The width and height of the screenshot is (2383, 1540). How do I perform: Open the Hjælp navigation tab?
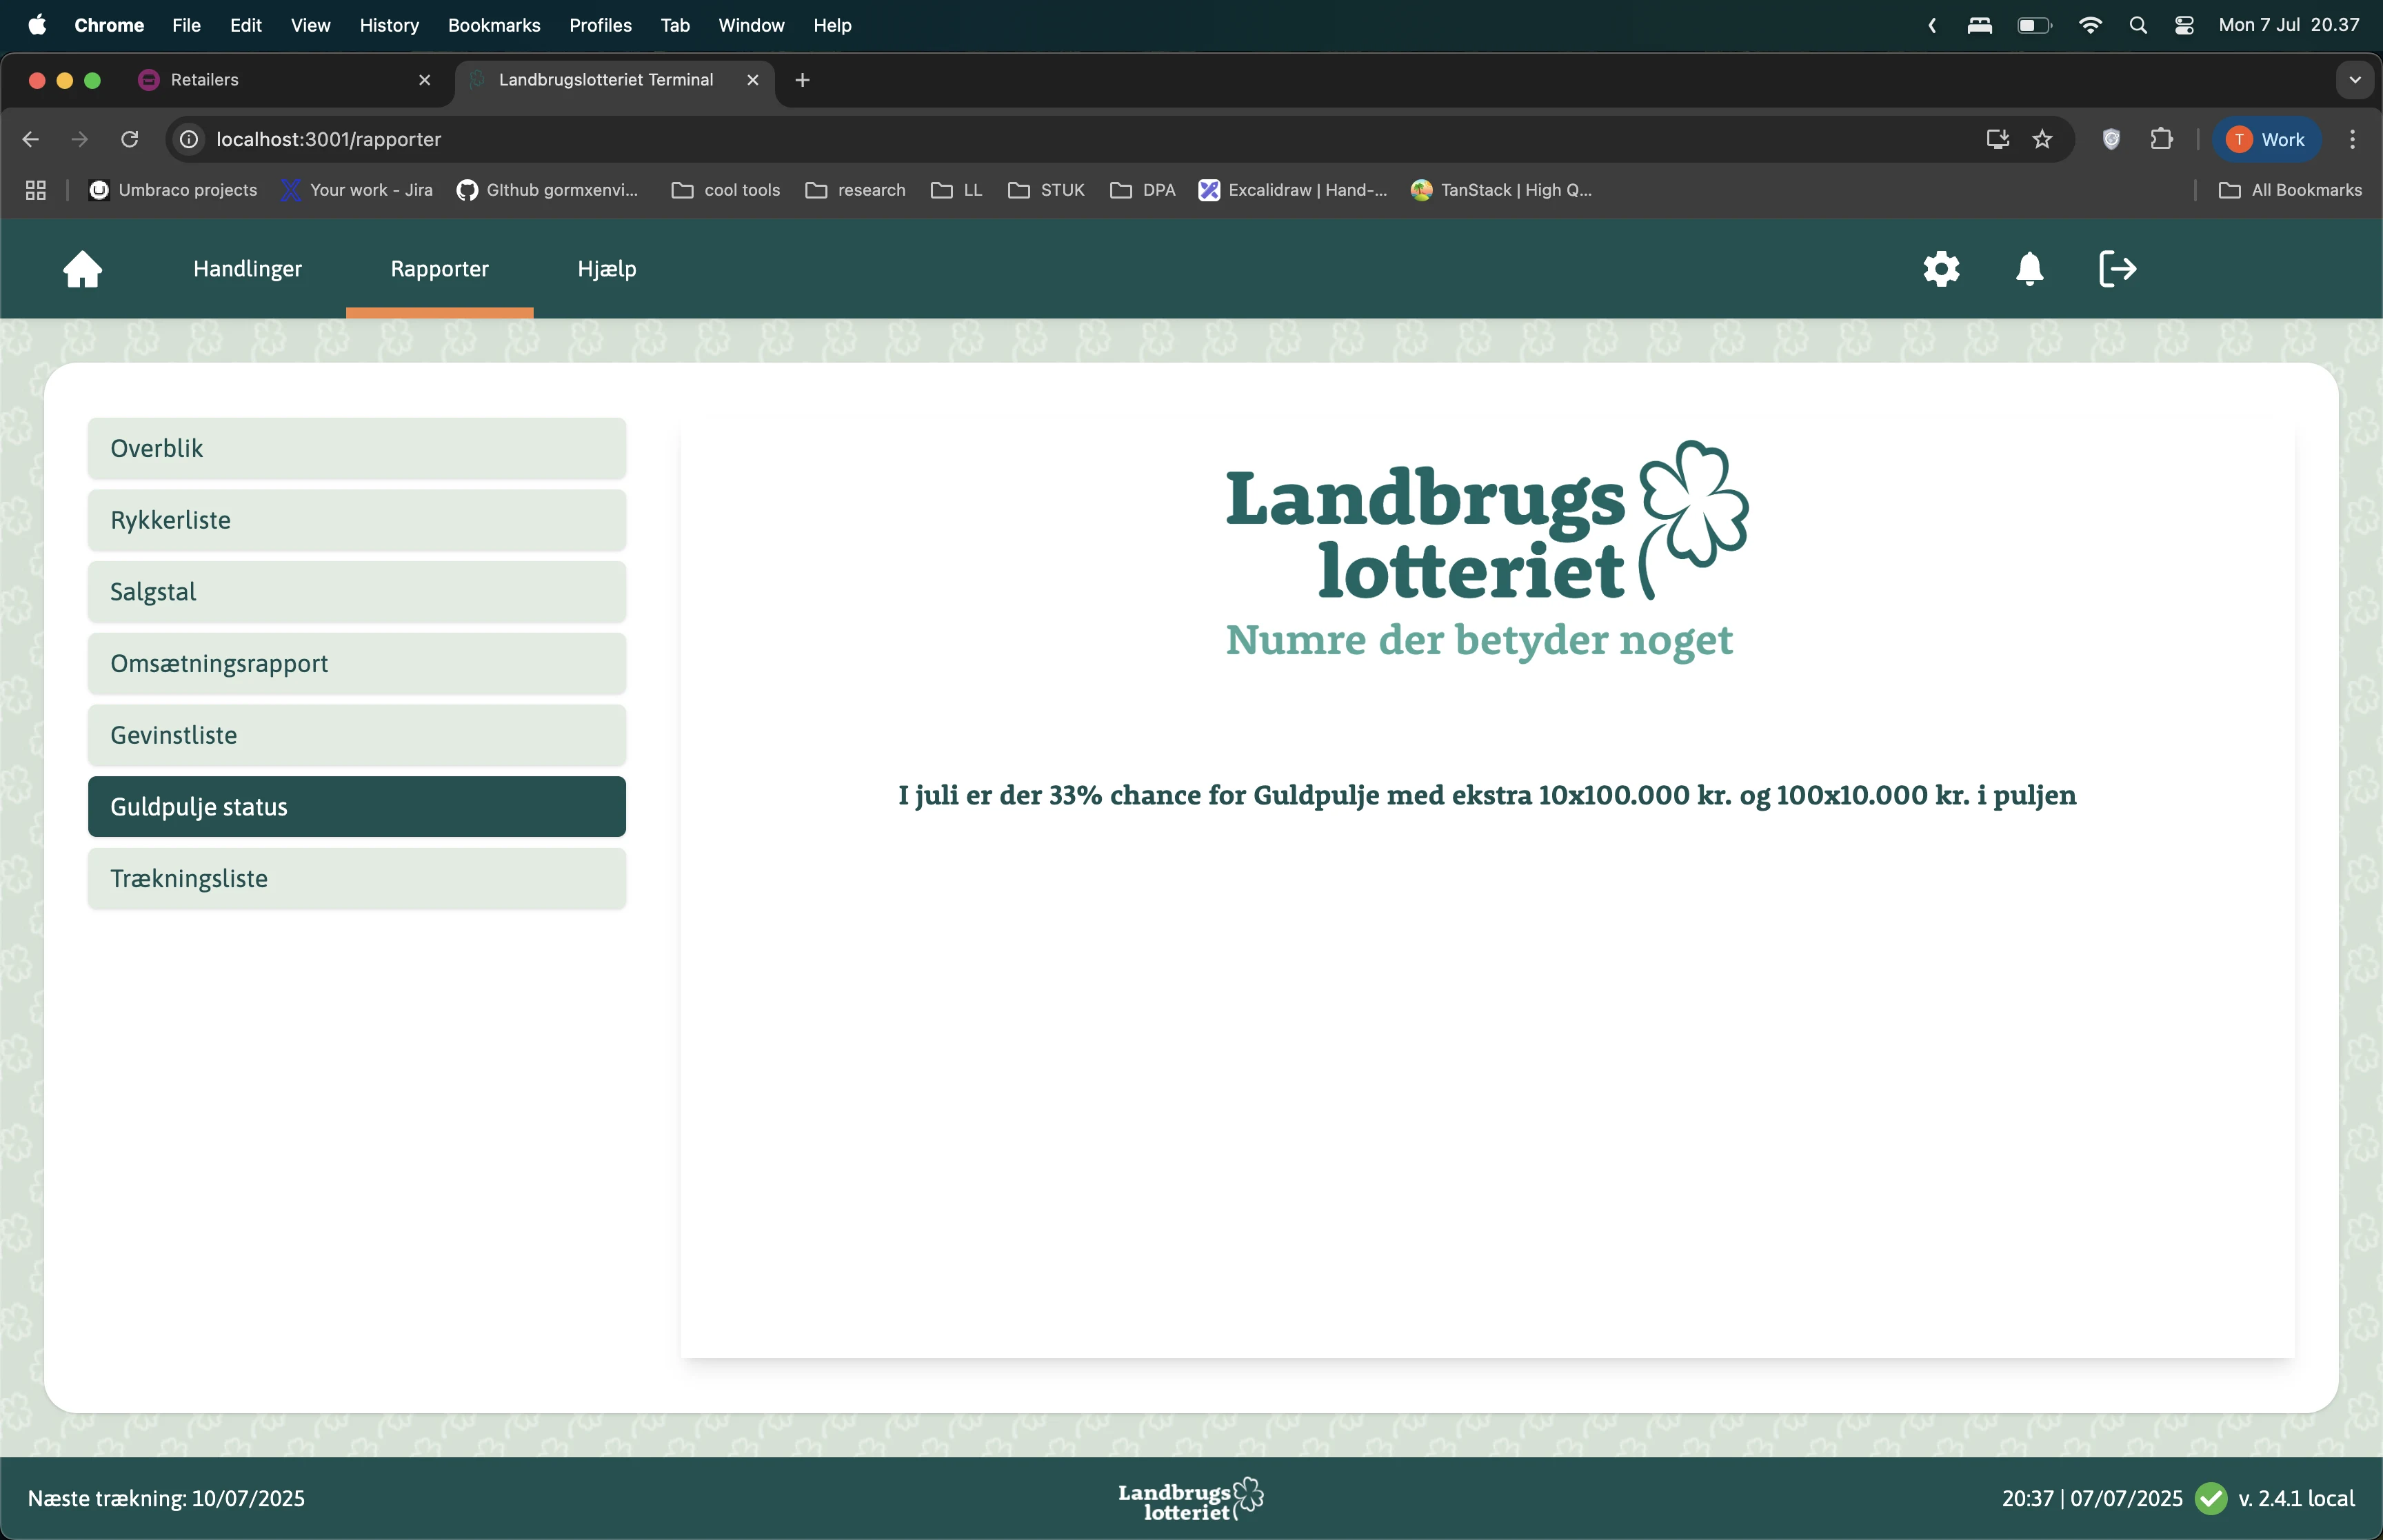click(x=606, y=269)
